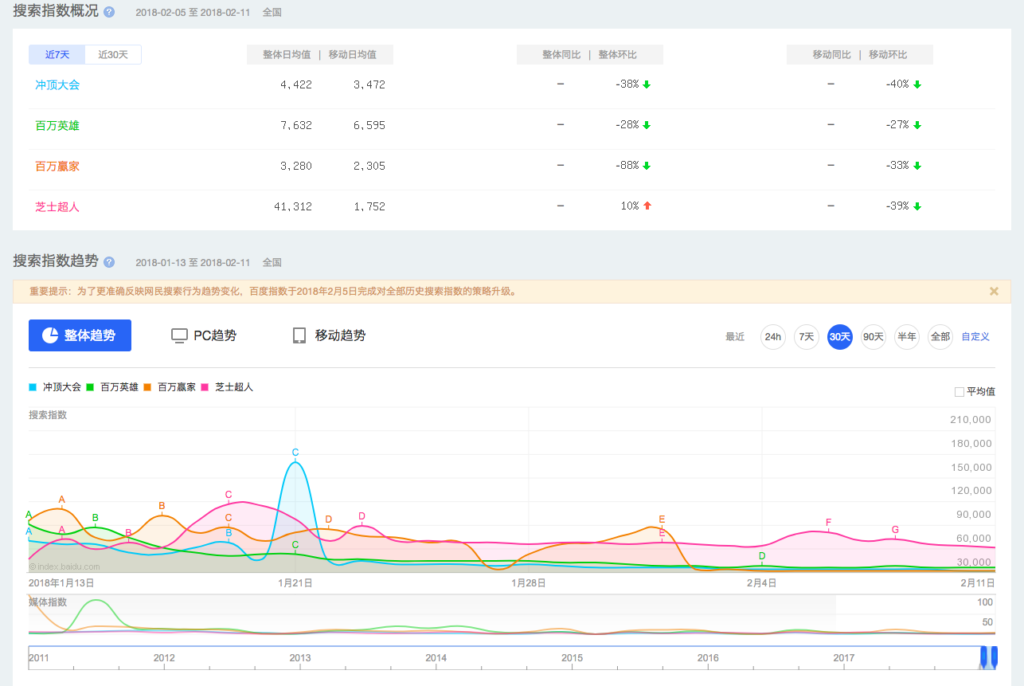Viewport: 1024px width, 686px height.
Task: Click the 移动趋势 tablet icon
Action: tap(299, 335)
